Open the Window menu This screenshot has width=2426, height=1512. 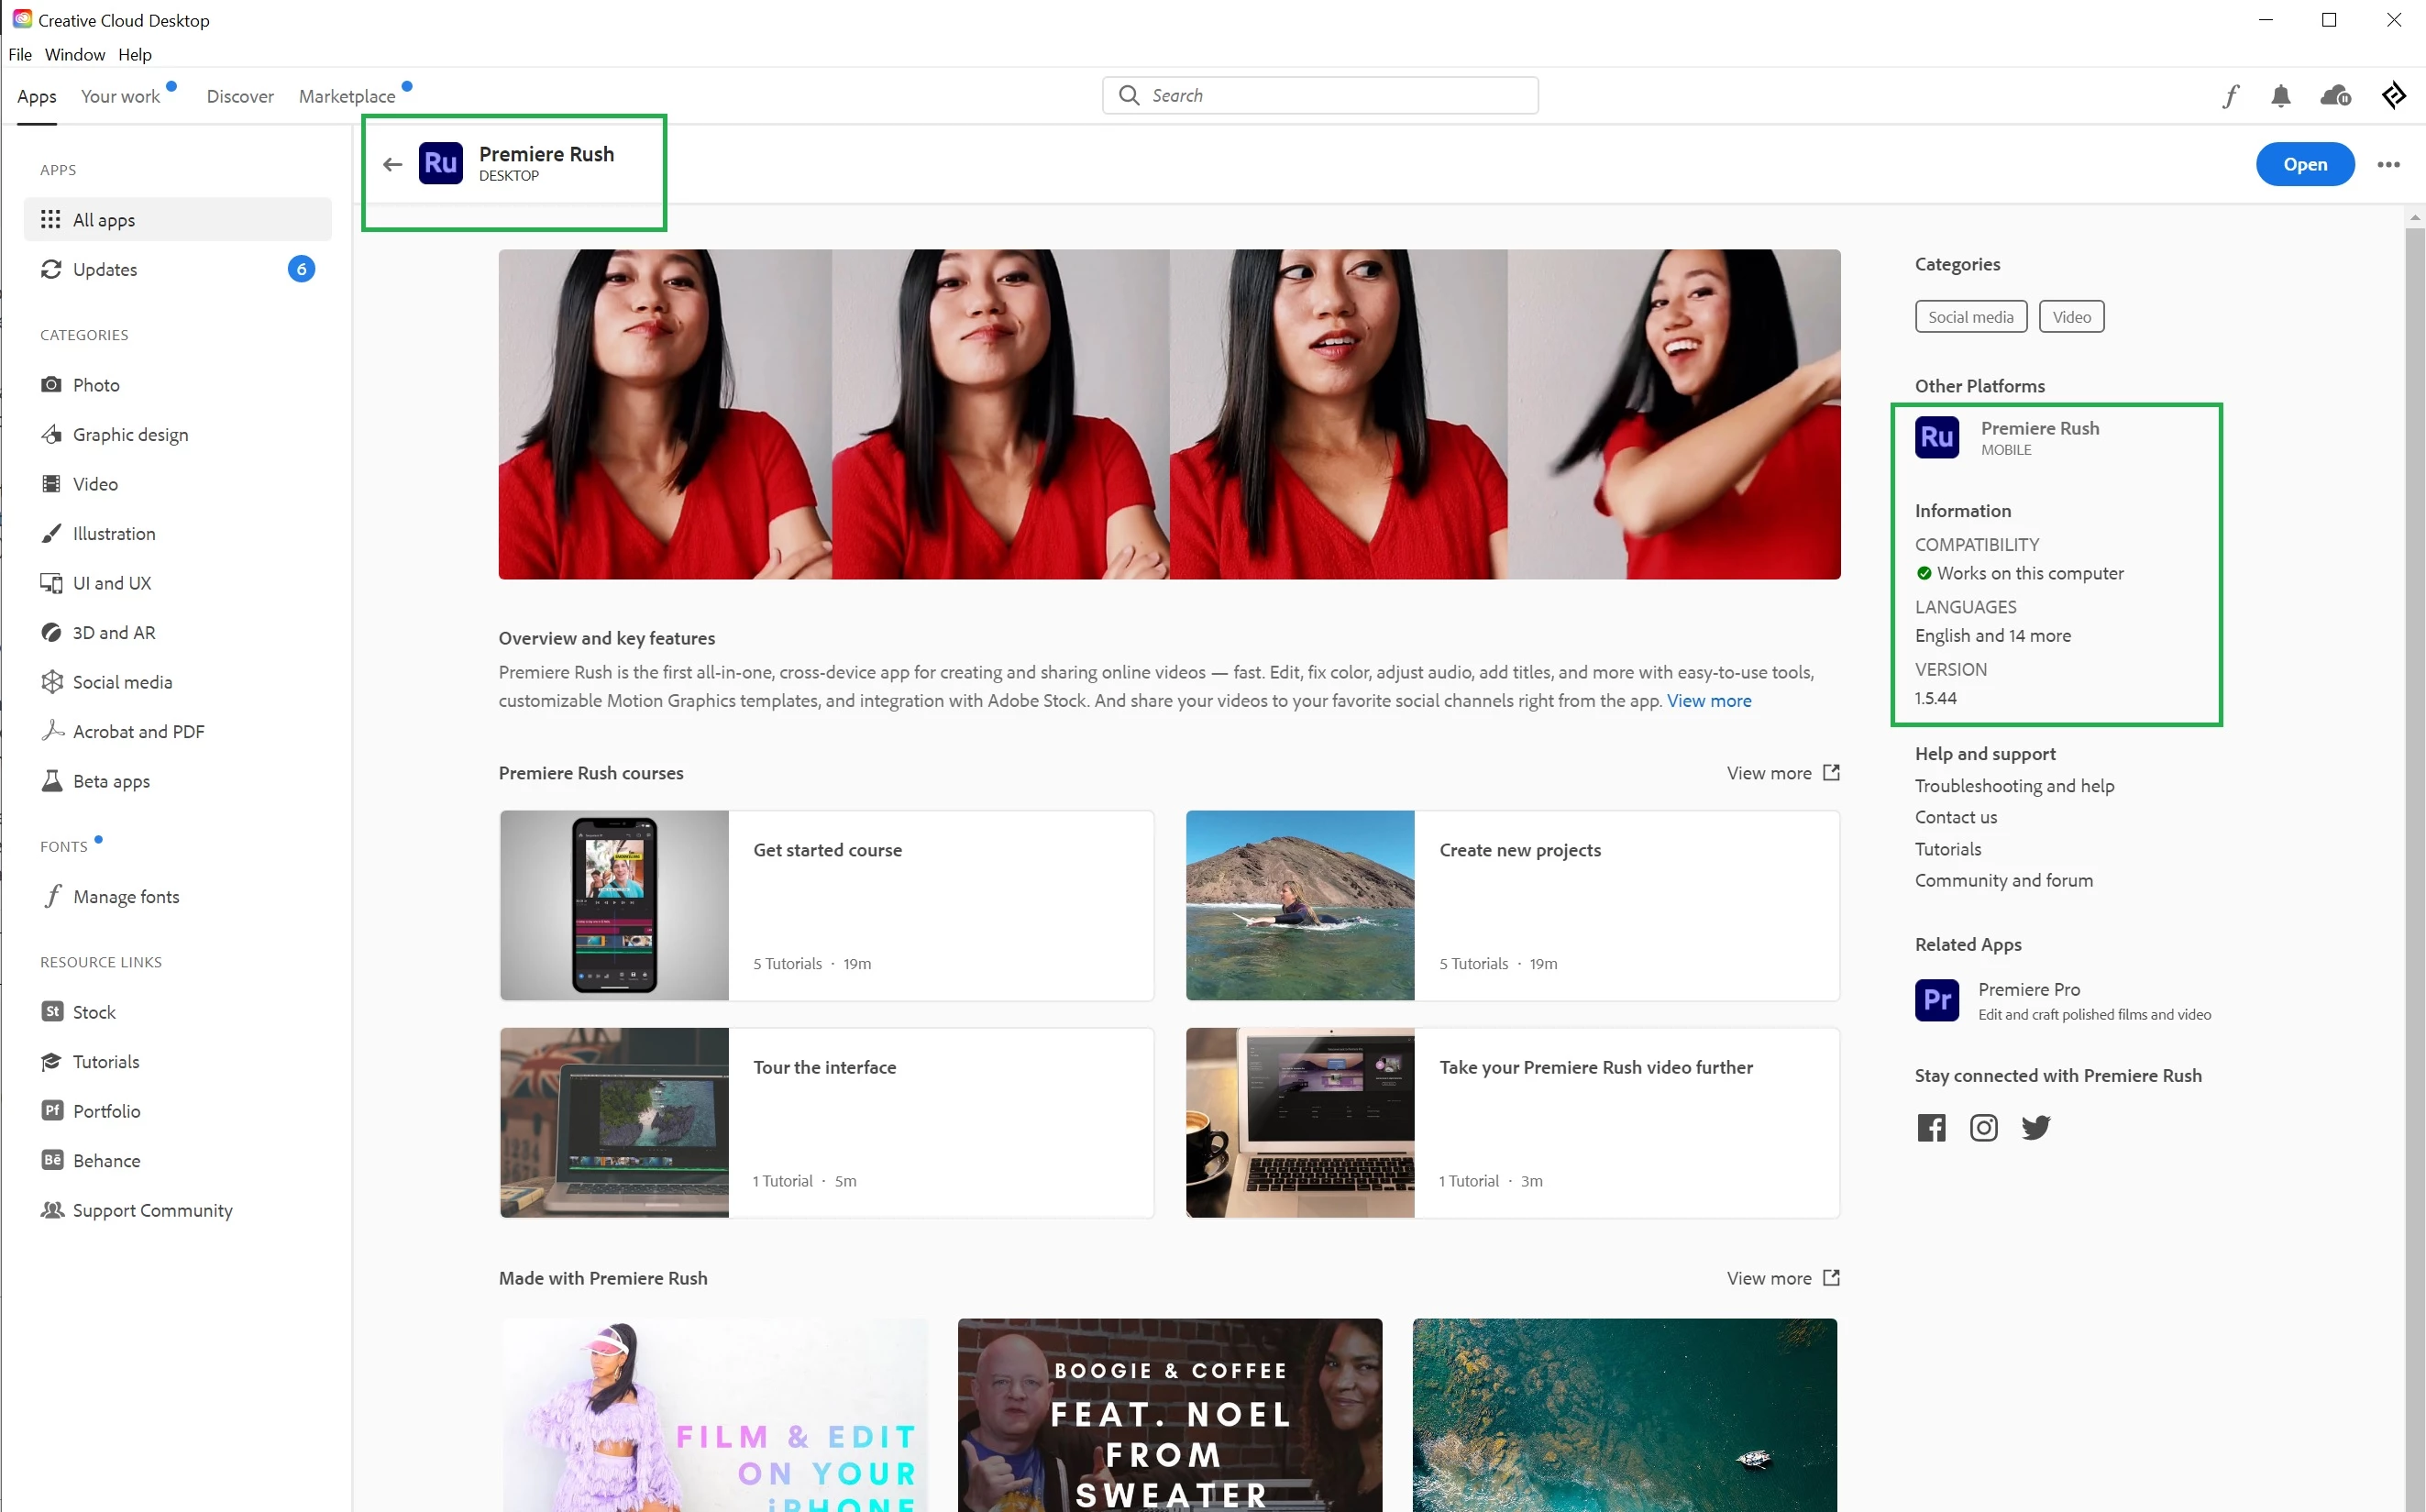(75, 55)
